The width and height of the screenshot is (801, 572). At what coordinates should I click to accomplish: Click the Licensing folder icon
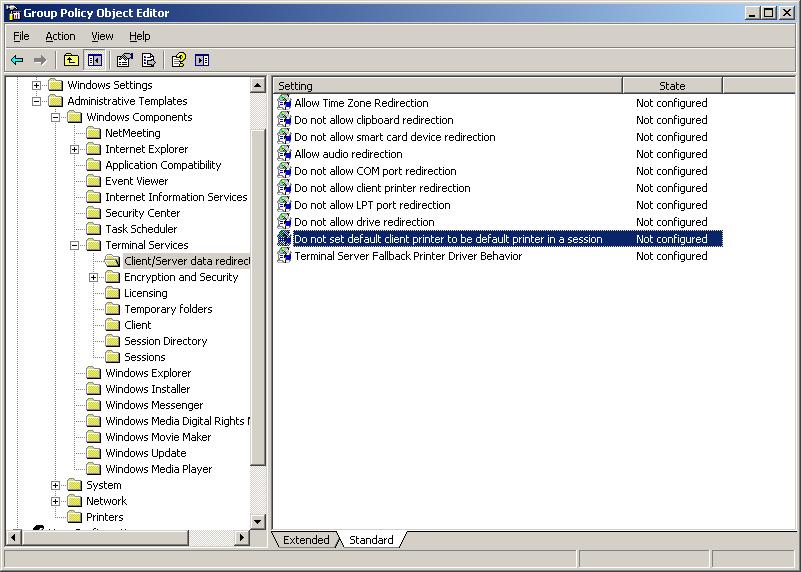pyautogui.click(x=112, y=293)
